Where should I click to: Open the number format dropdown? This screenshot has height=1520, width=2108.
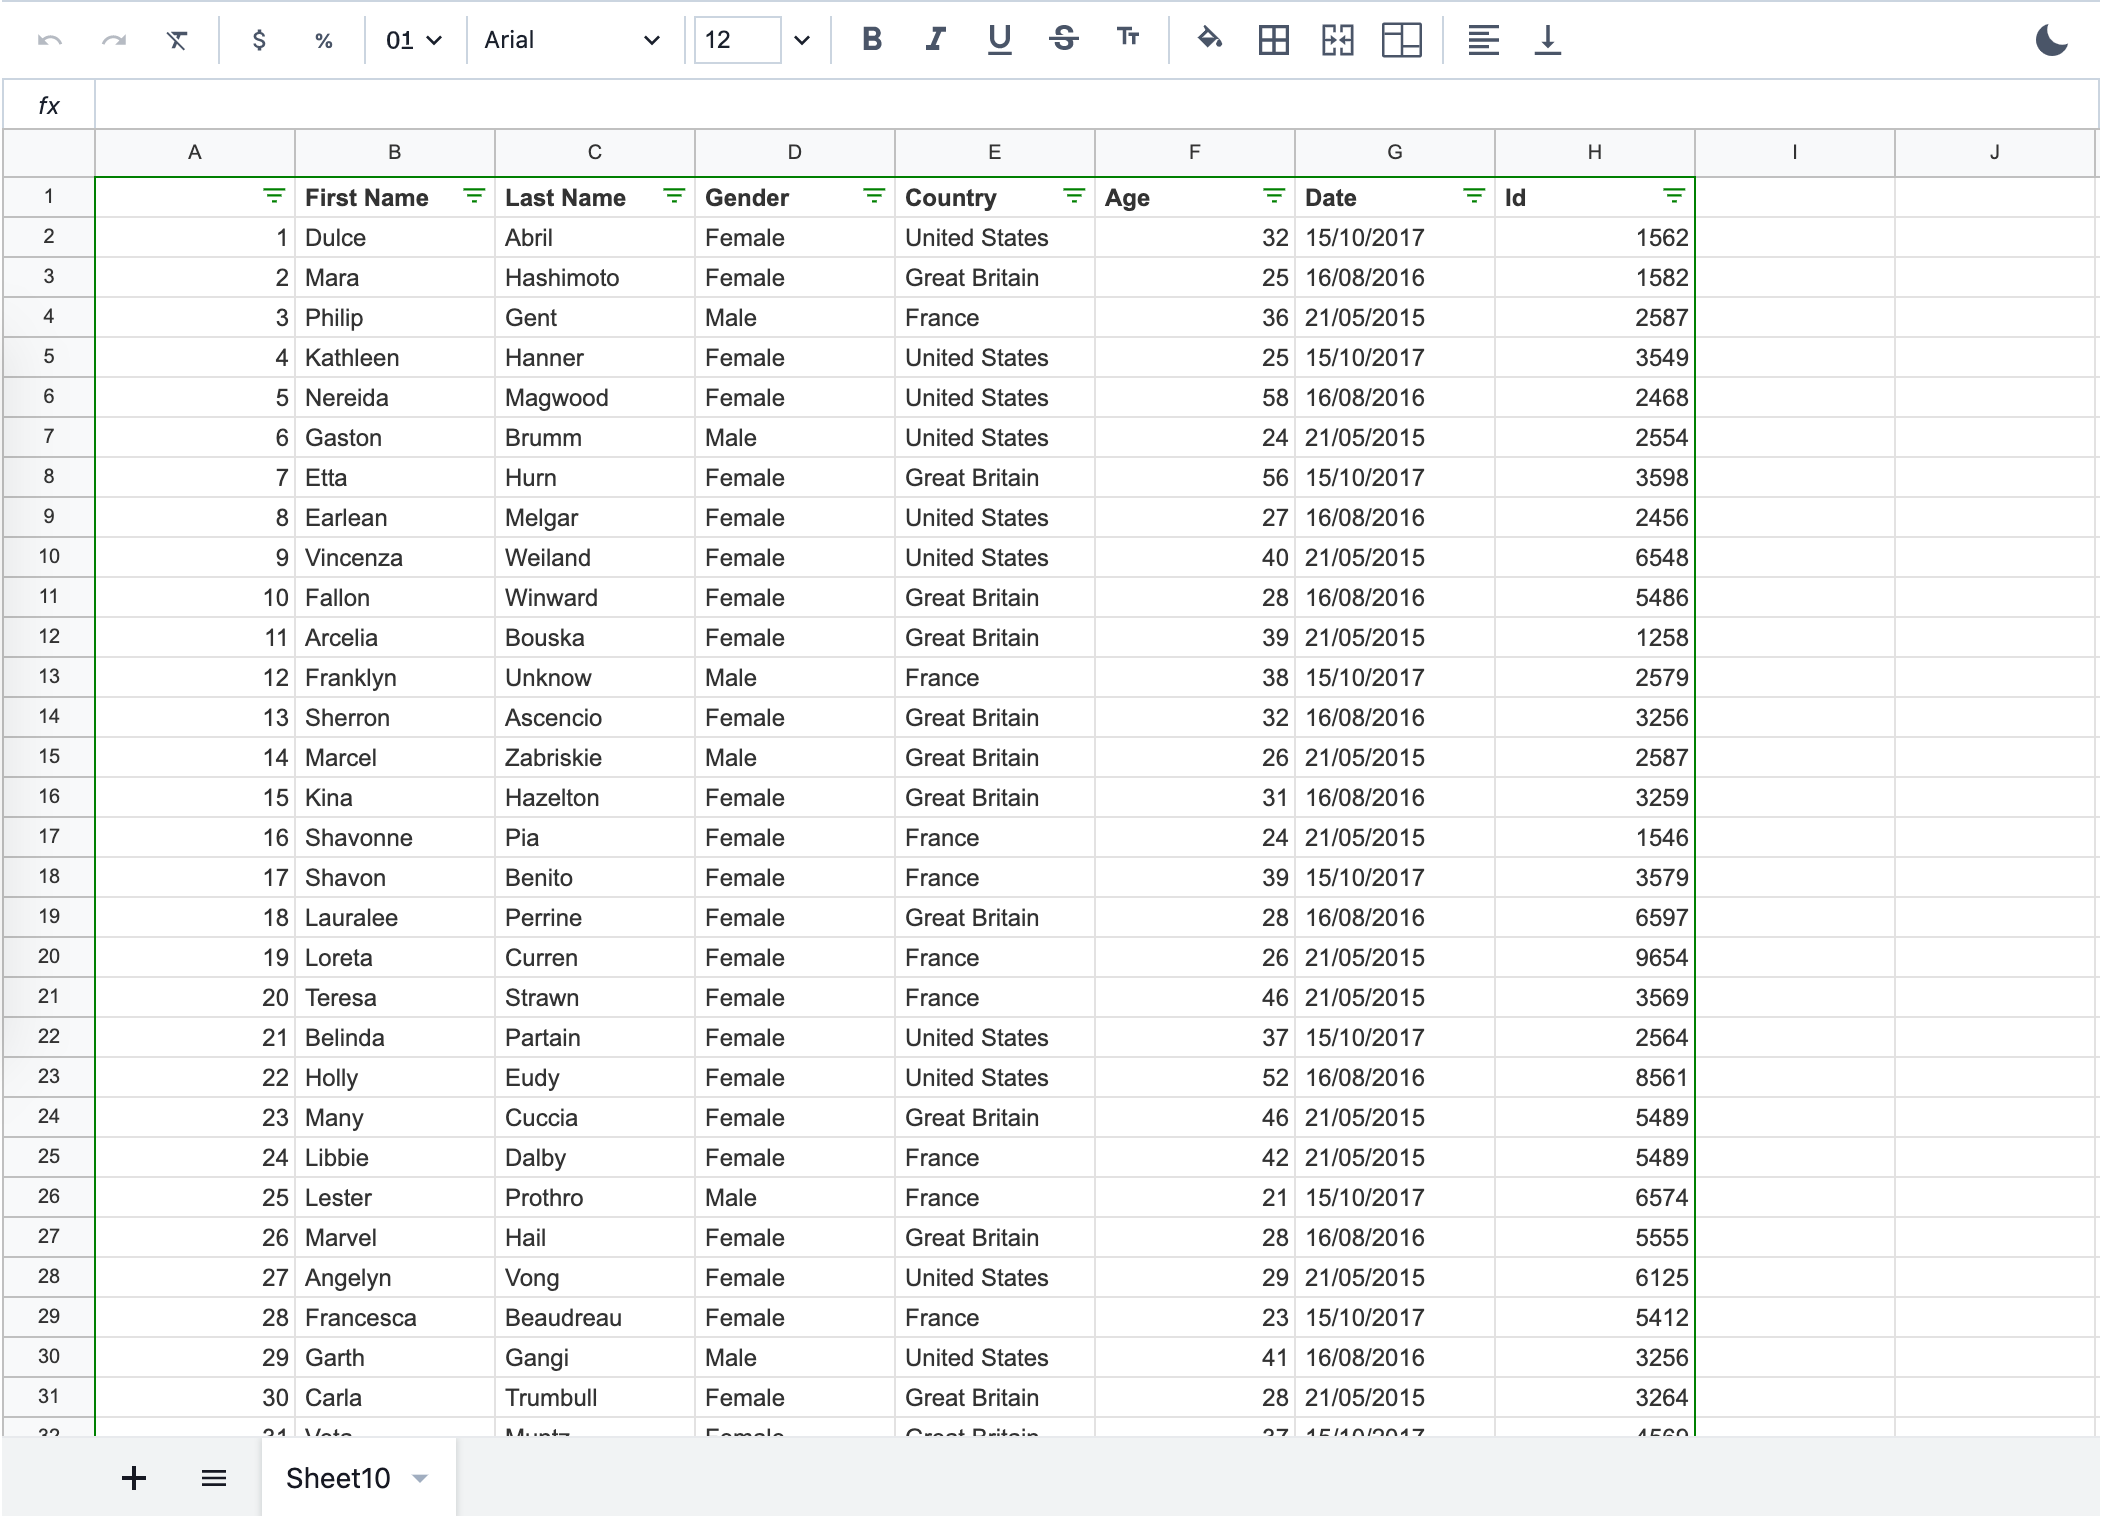(412, 40)
